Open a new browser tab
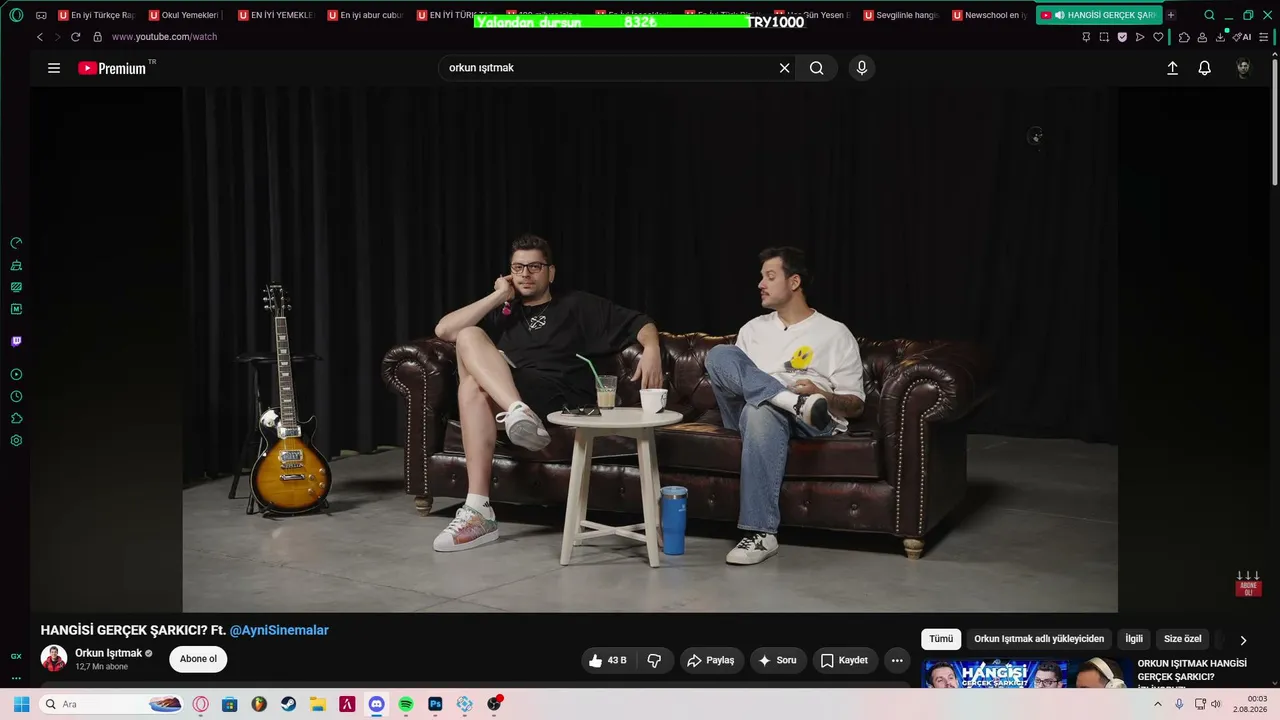The width and height of the screenshot is (1280, 720). click(1171, 15)
